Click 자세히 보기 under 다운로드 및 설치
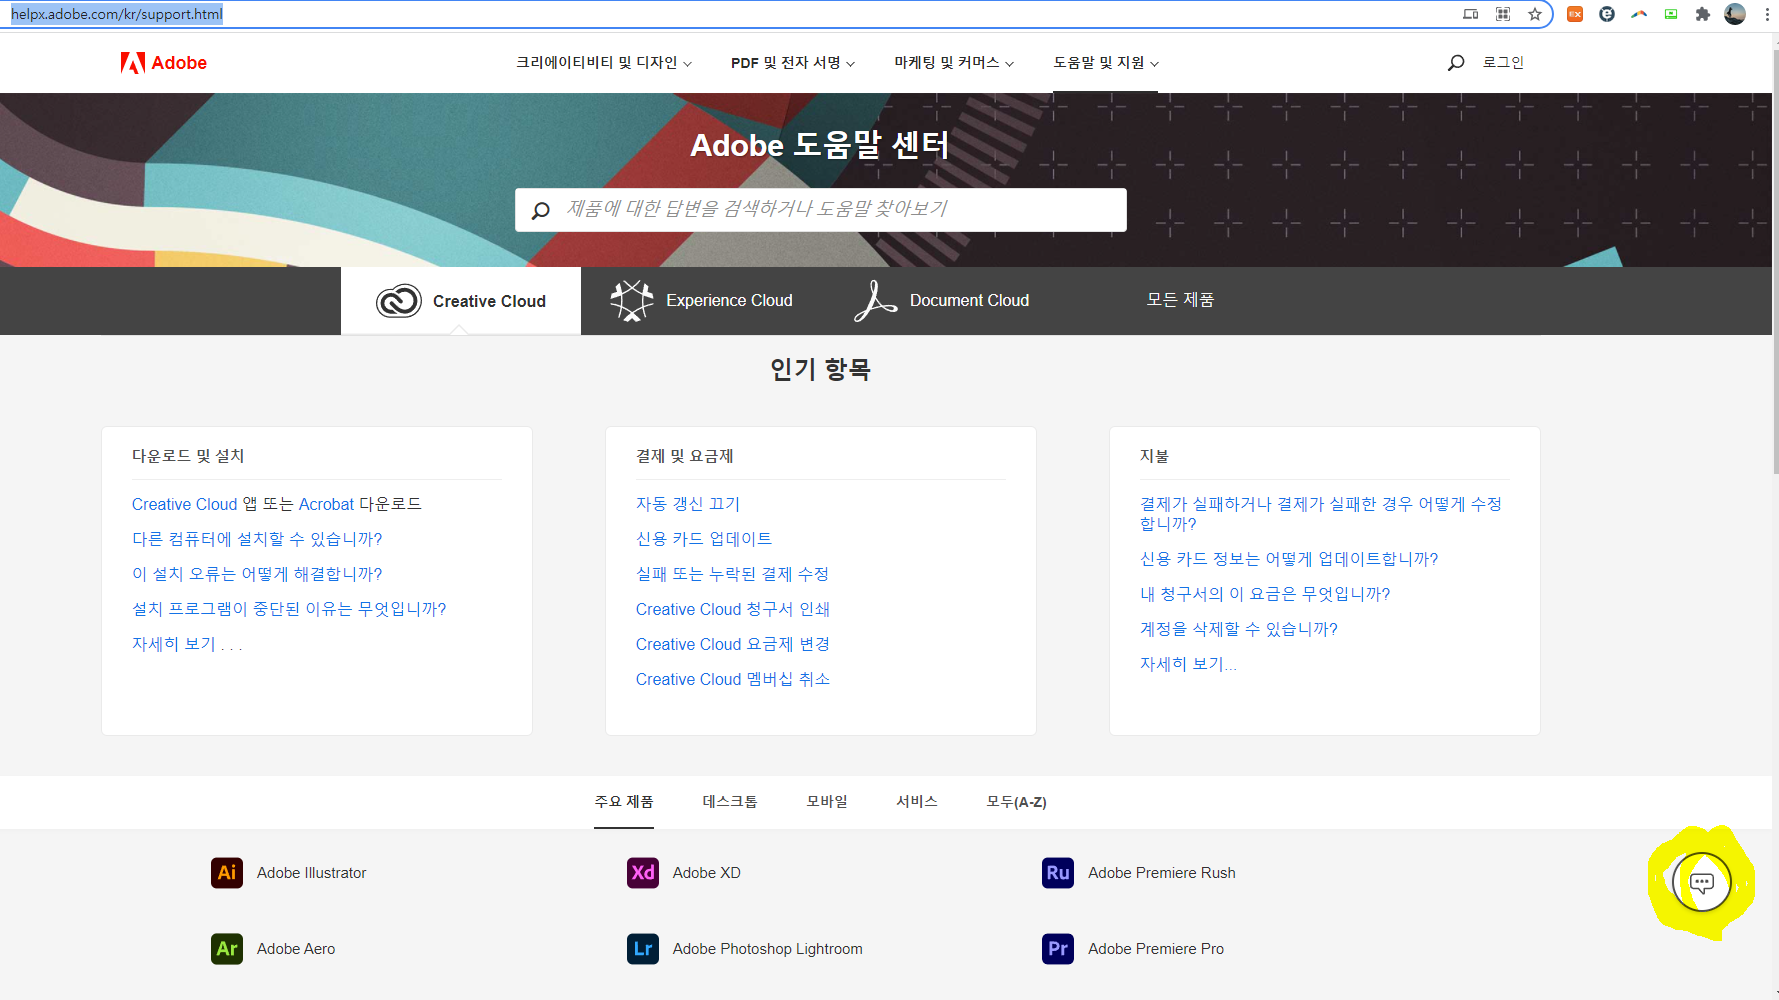1779x1000 pixels. 187,644
